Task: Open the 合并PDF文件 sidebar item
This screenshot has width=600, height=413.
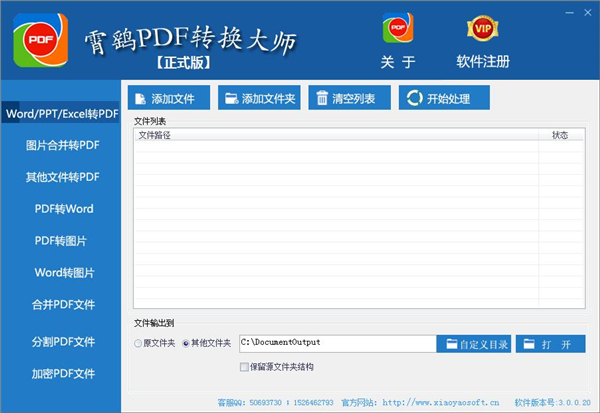Action: coord(63,304)
